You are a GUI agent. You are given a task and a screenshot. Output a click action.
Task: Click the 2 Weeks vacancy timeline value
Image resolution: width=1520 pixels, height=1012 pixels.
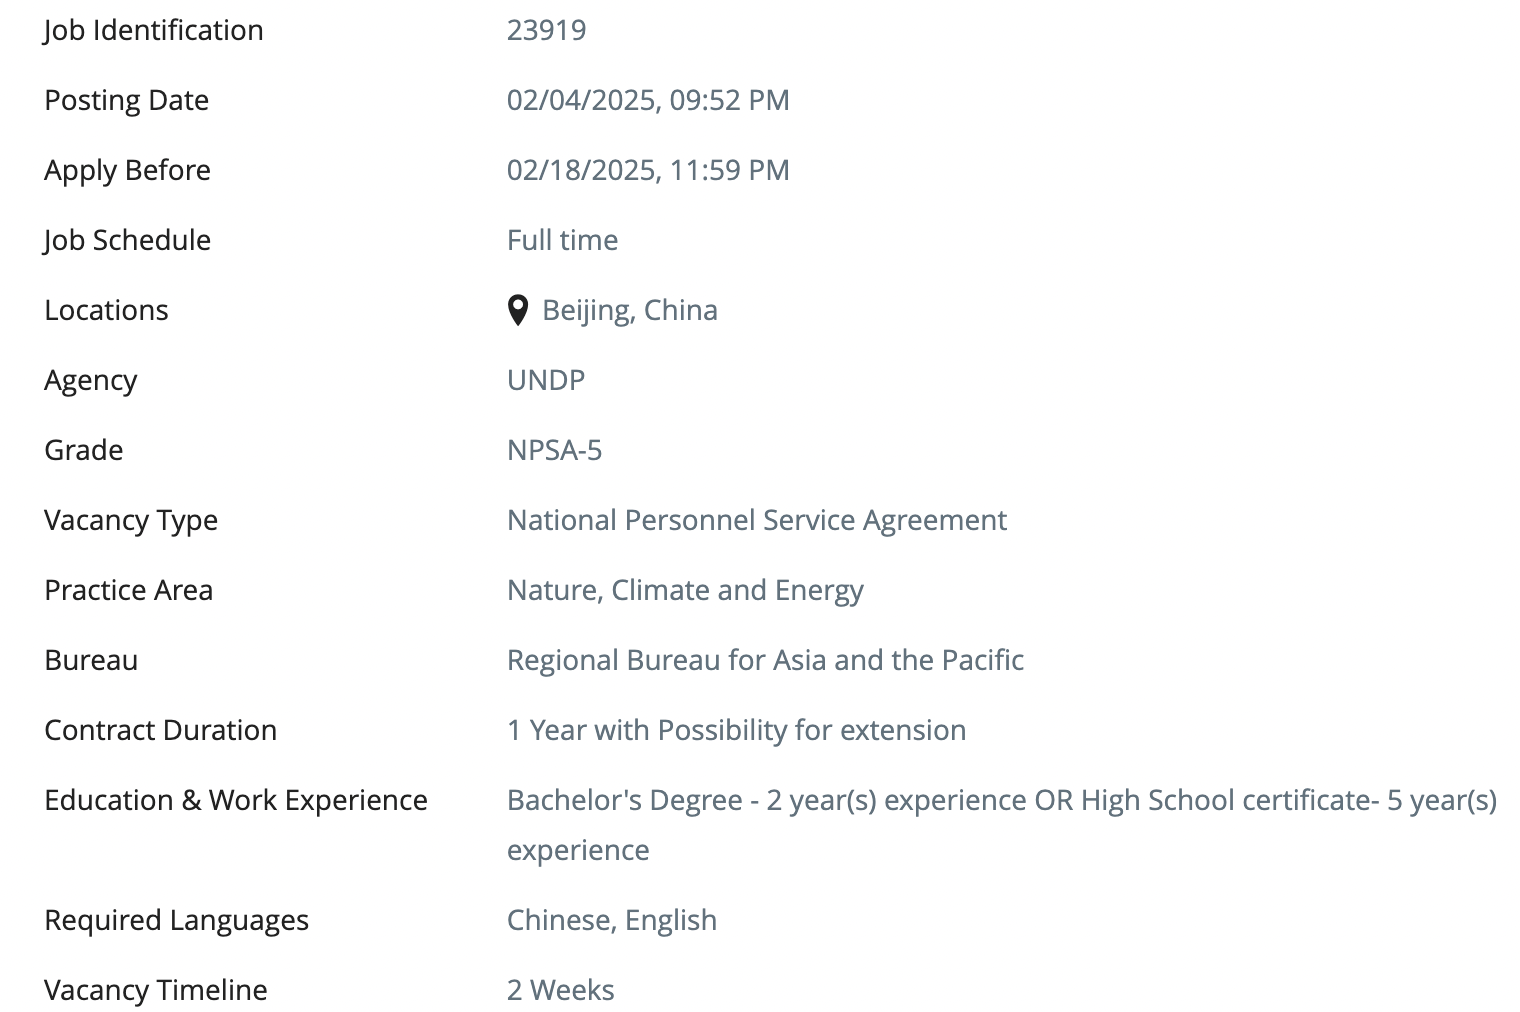561,990
